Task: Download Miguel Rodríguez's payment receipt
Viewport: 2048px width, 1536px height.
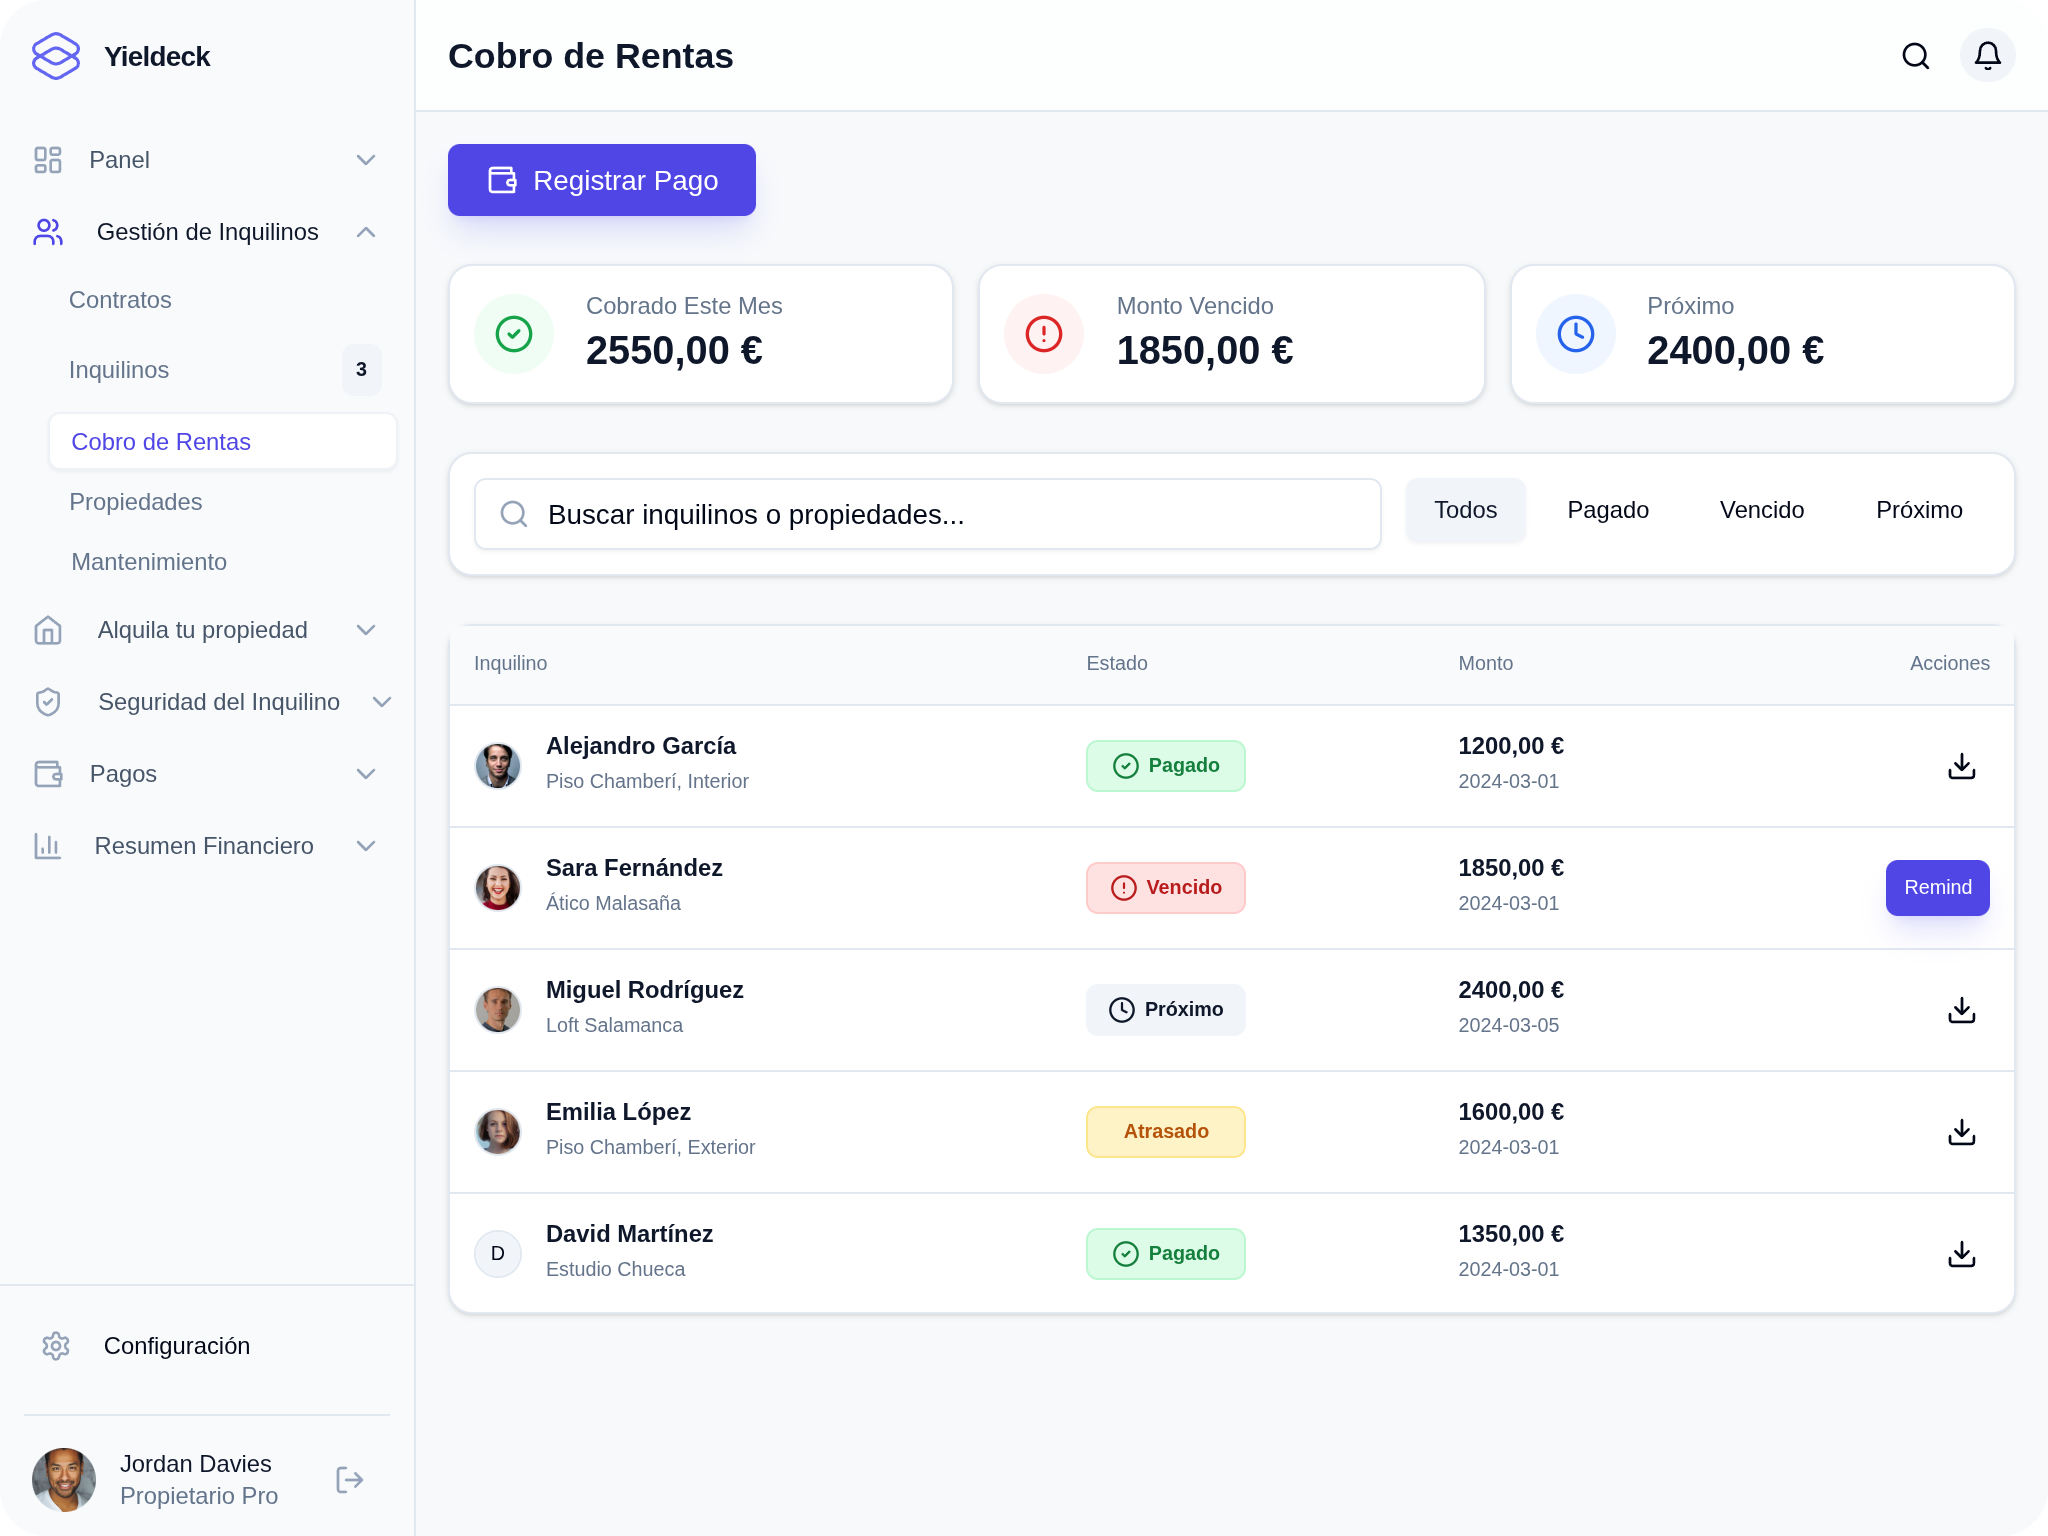Action: [x=1961, y=1009]
